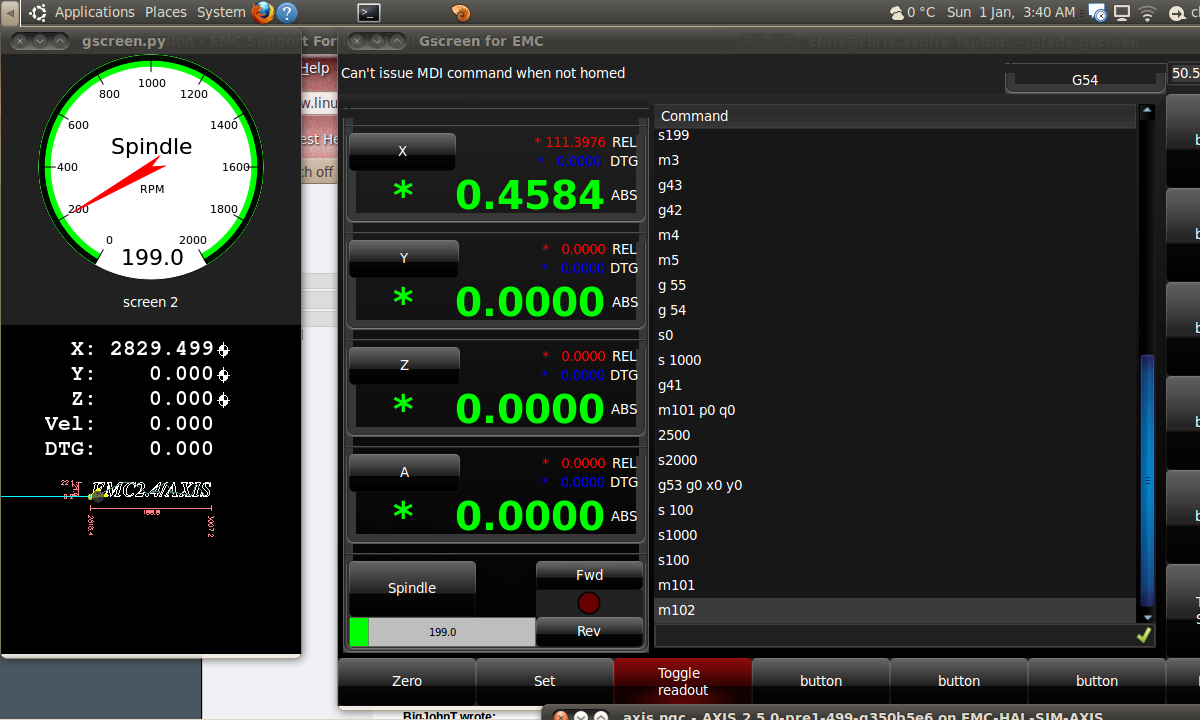Launch Firefox from the top panel
Viewport: 1200px width, 720px height.
point(263,12)
